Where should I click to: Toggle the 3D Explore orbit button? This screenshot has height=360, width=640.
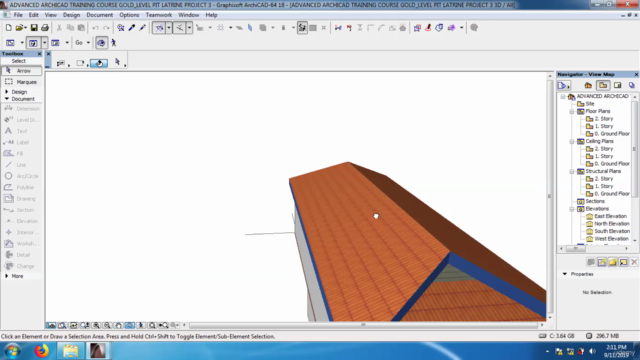pyautogui.click(x=101, y=42)
